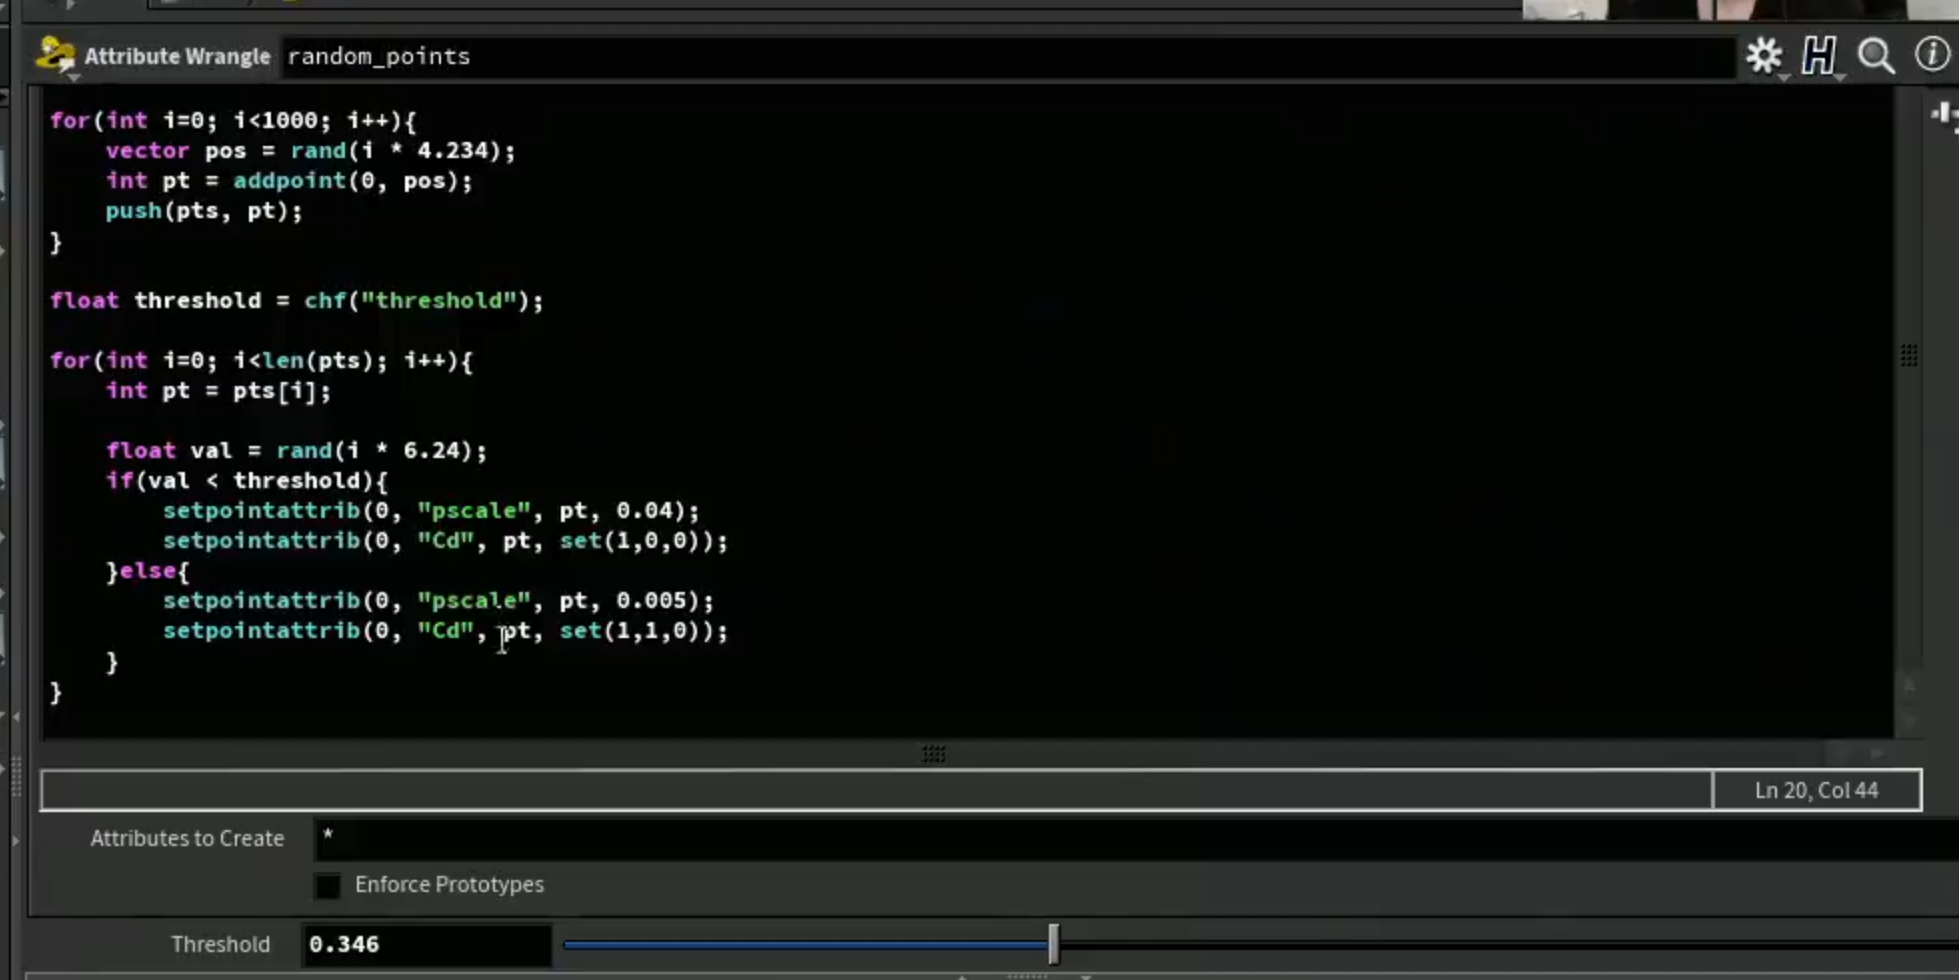Click the dotted splitter below code editor

[934, 754]
